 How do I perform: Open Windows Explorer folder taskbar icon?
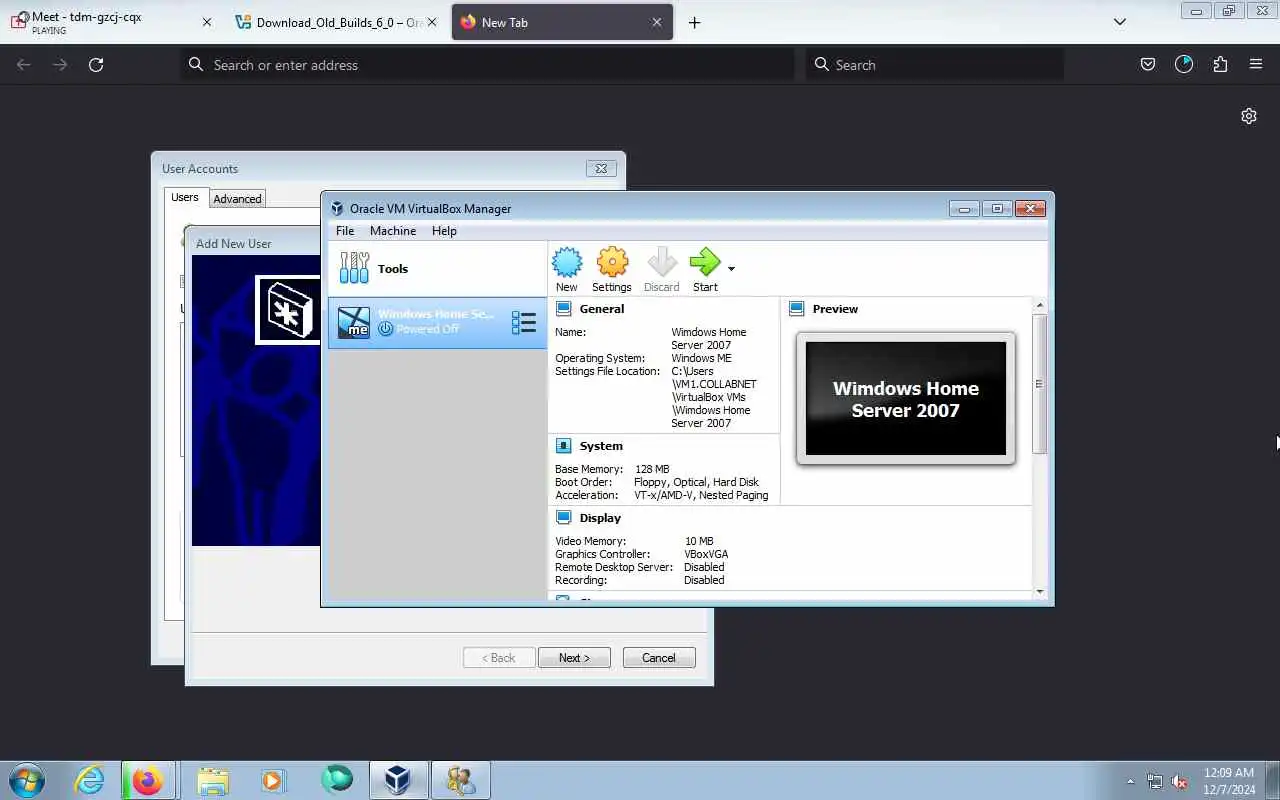tap(213, 780)
